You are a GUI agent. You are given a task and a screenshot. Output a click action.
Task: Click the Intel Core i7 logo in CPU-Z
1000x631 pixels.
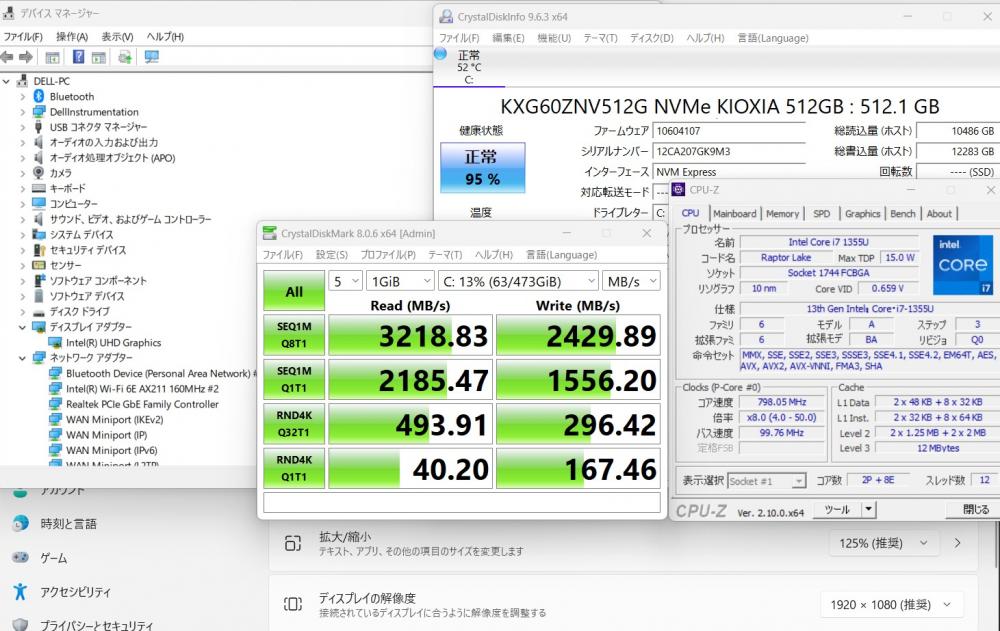click(962, 265)
